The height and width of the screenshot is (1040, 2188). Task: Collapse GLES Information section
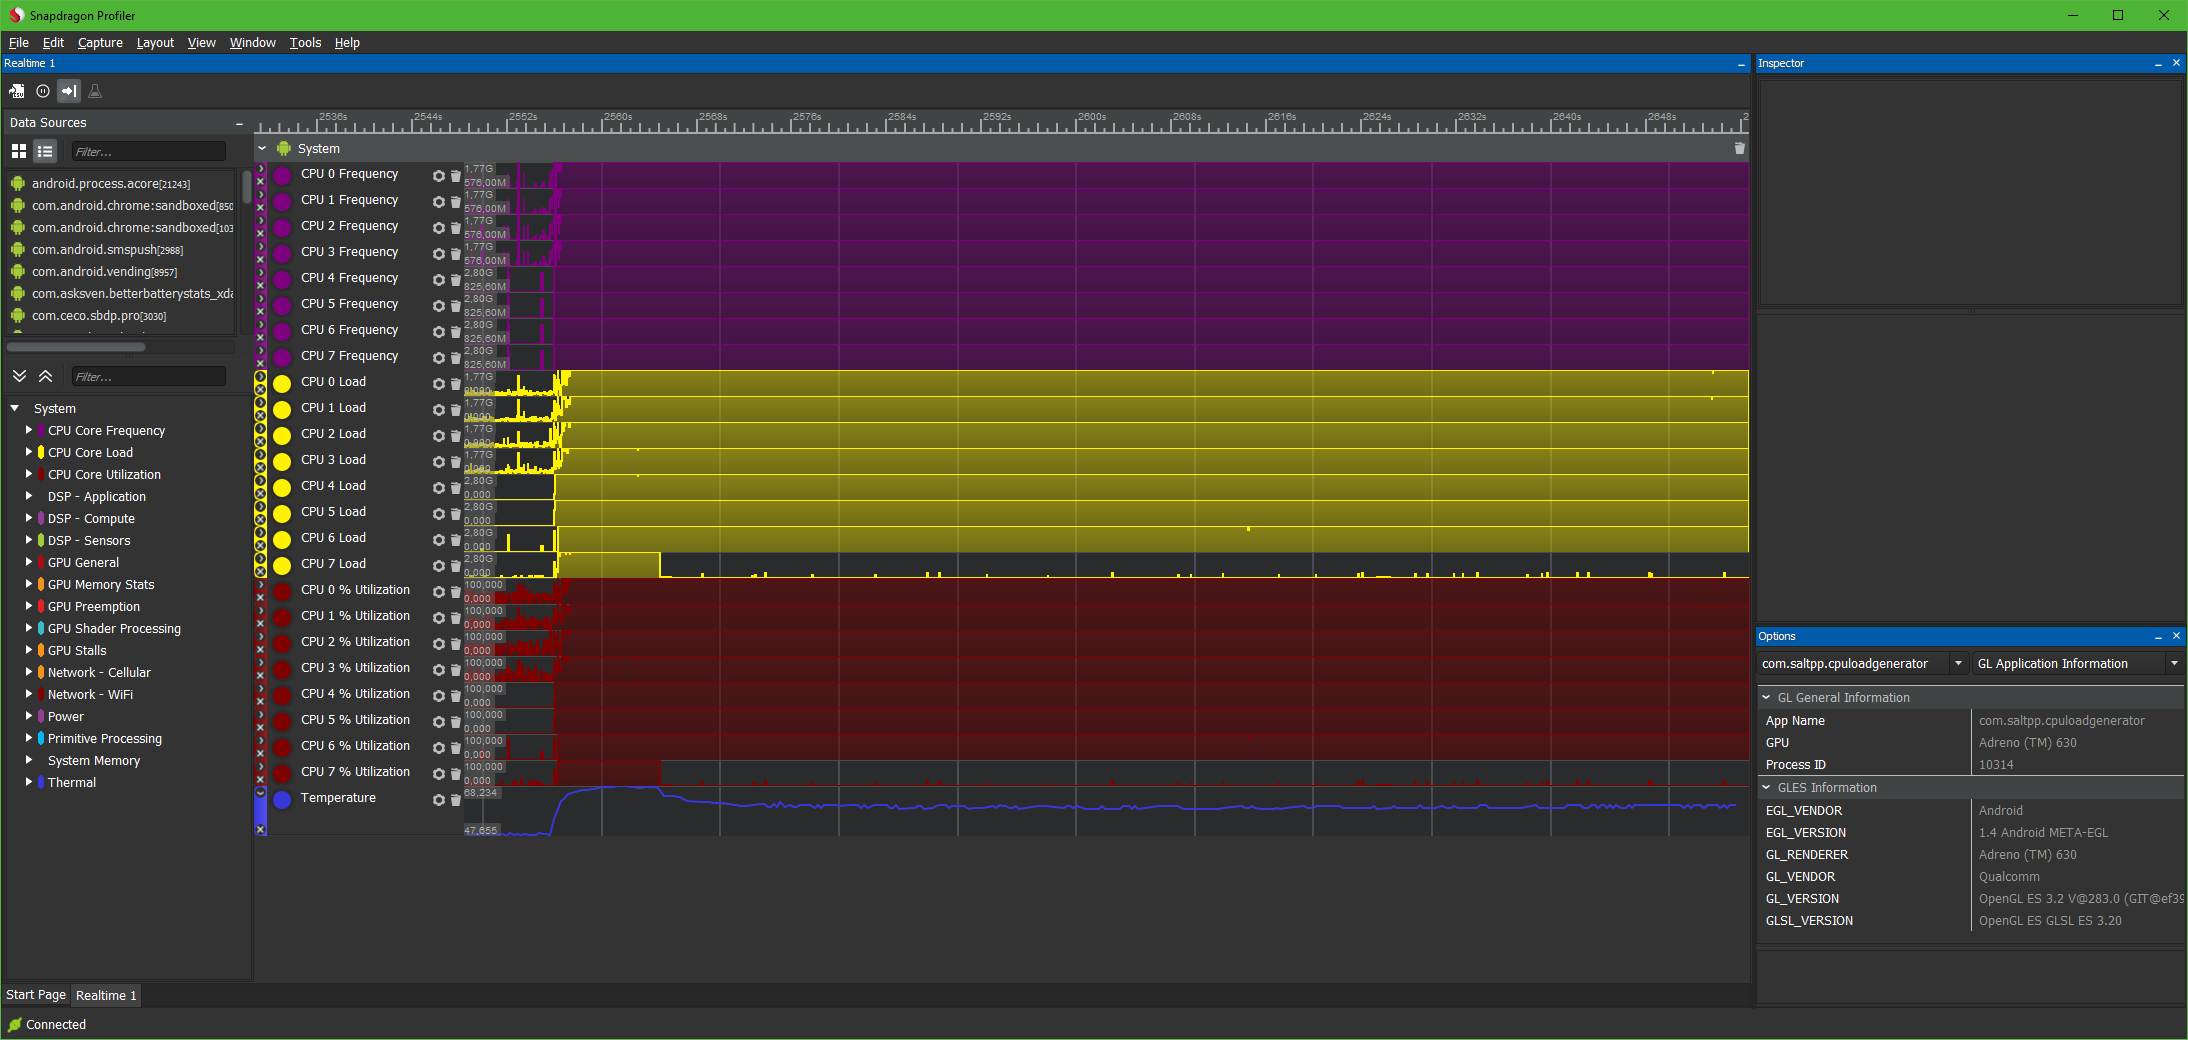(x=1767, y=787)
